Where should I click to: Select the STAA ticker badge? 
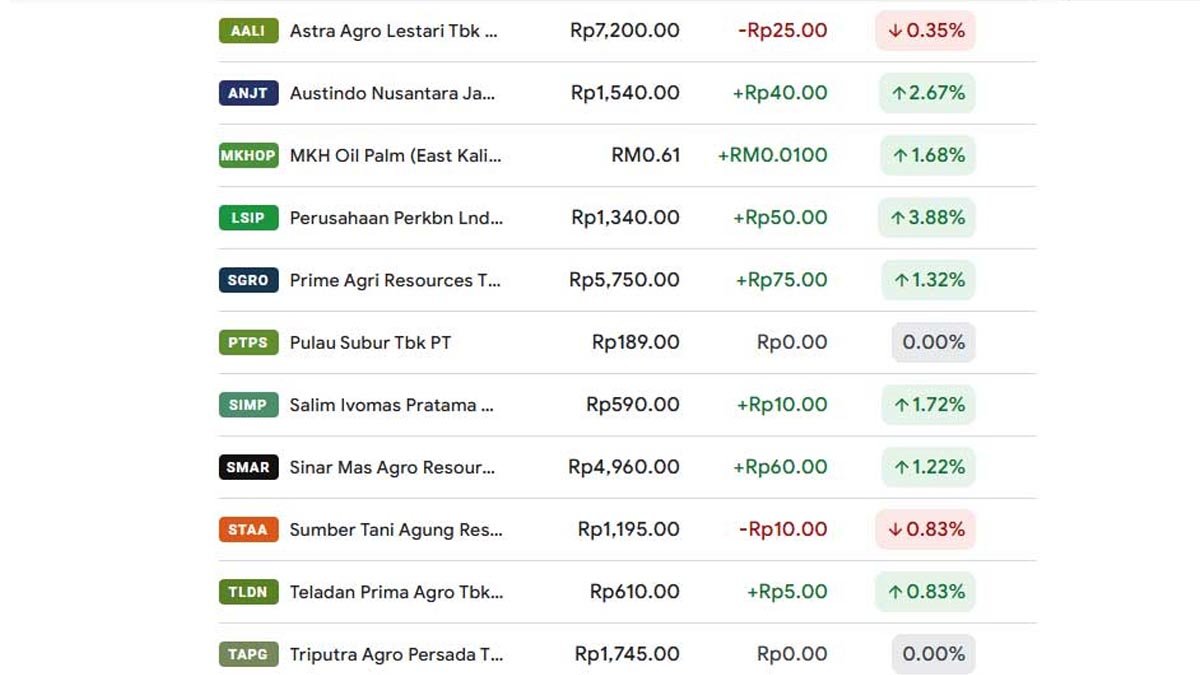[x=248, y=529]
